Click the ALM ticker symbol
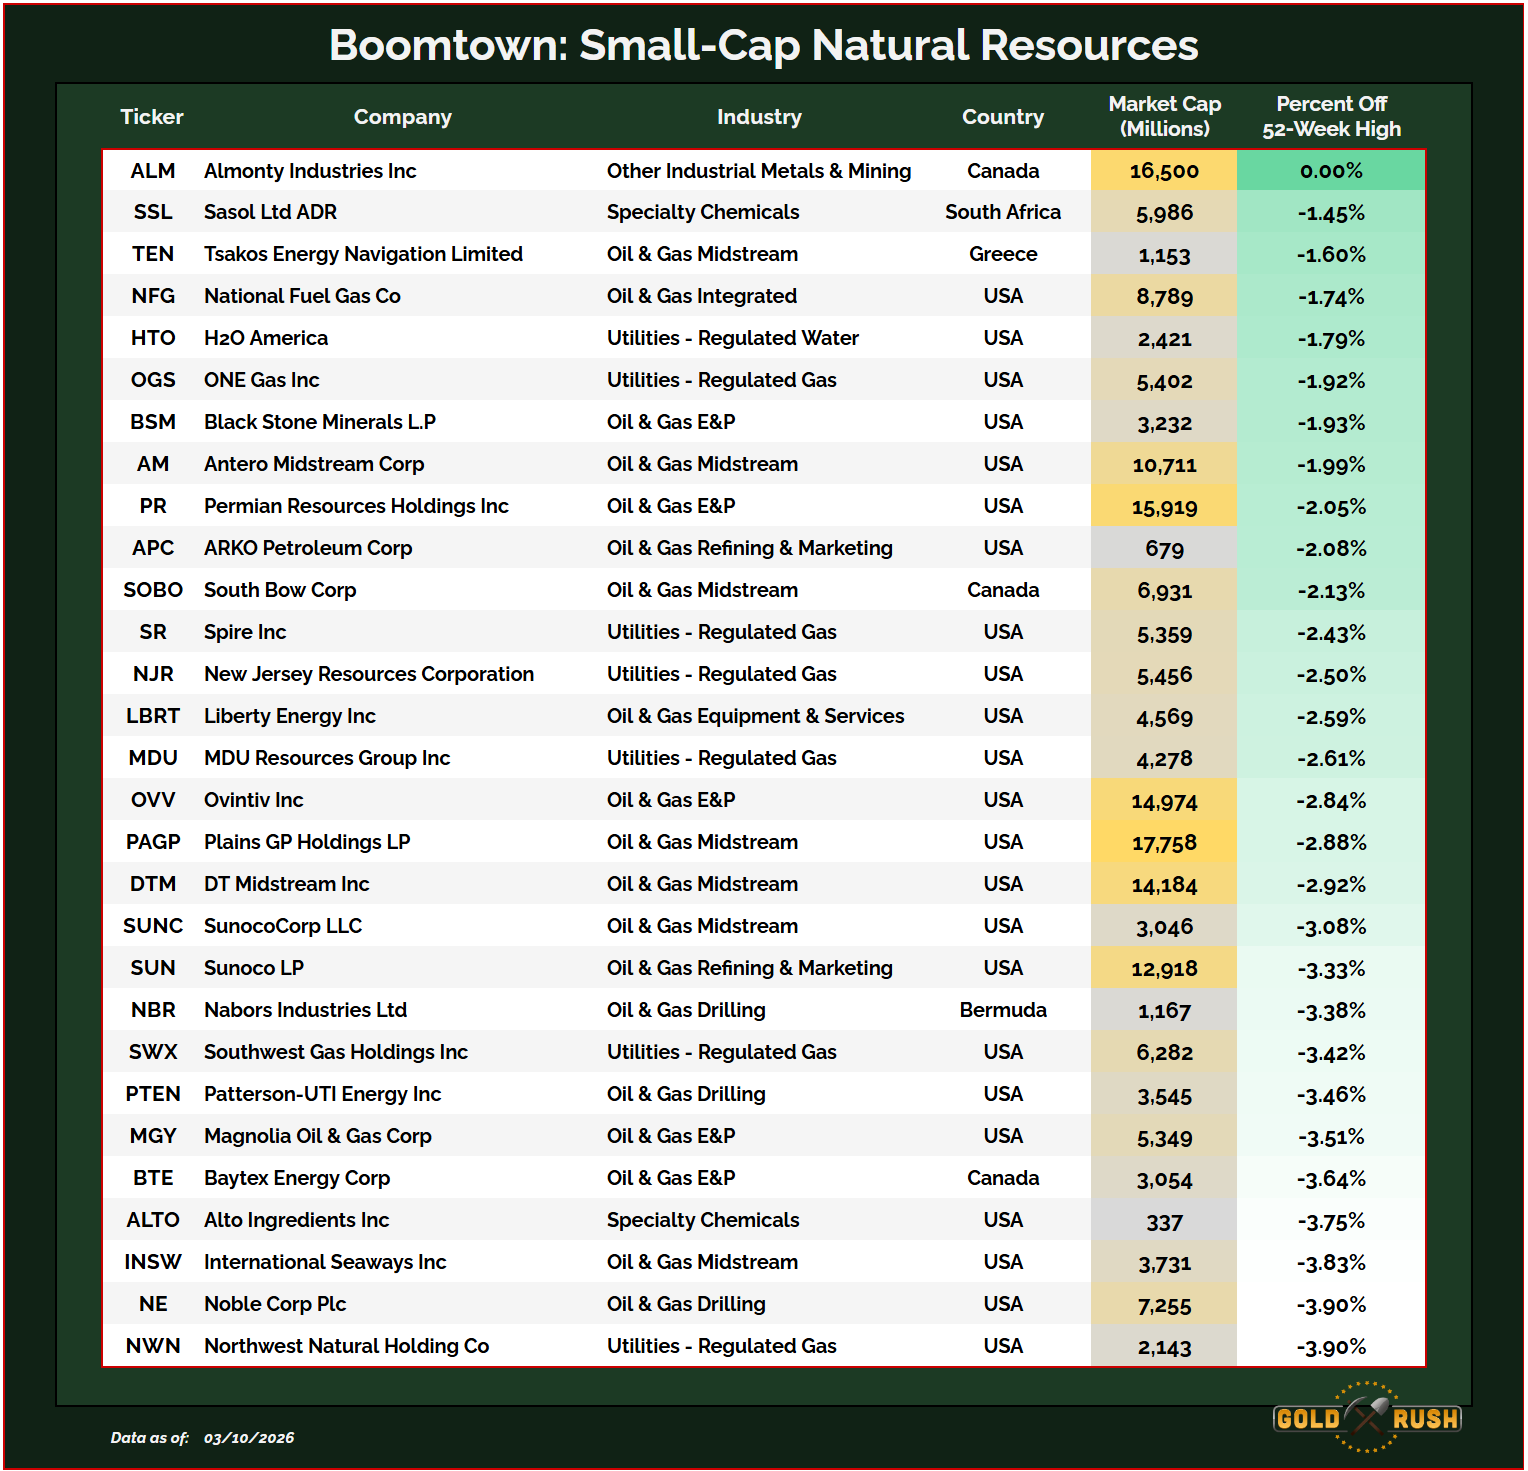This screenshot has height=1471, width=1528. pyautogui.click(x=153, y=171)
